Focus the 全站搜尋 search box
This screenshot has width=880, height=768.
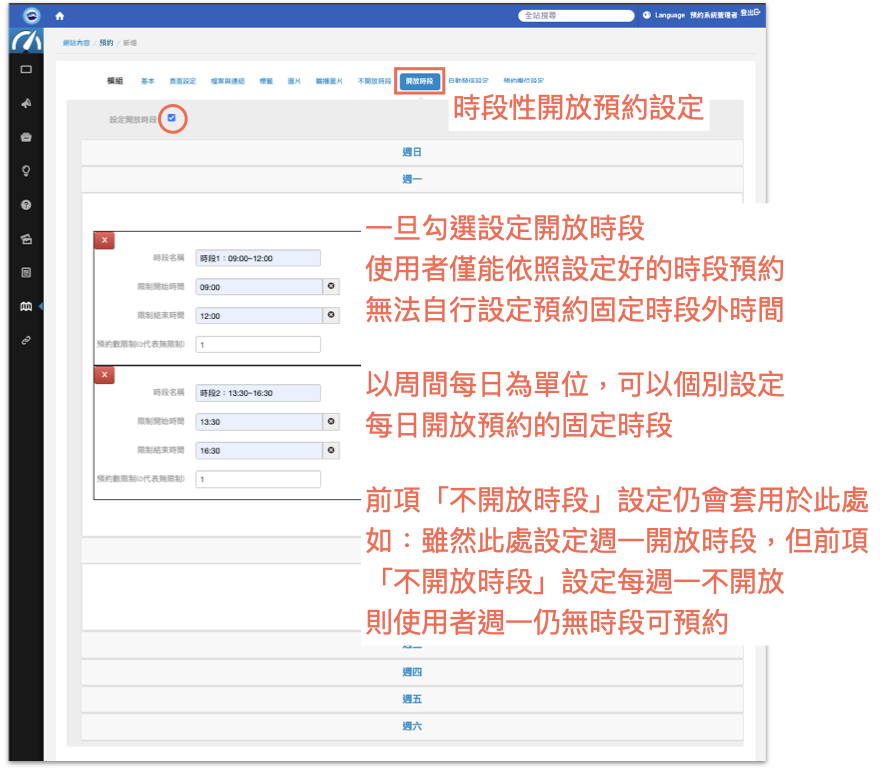[576, 15]
